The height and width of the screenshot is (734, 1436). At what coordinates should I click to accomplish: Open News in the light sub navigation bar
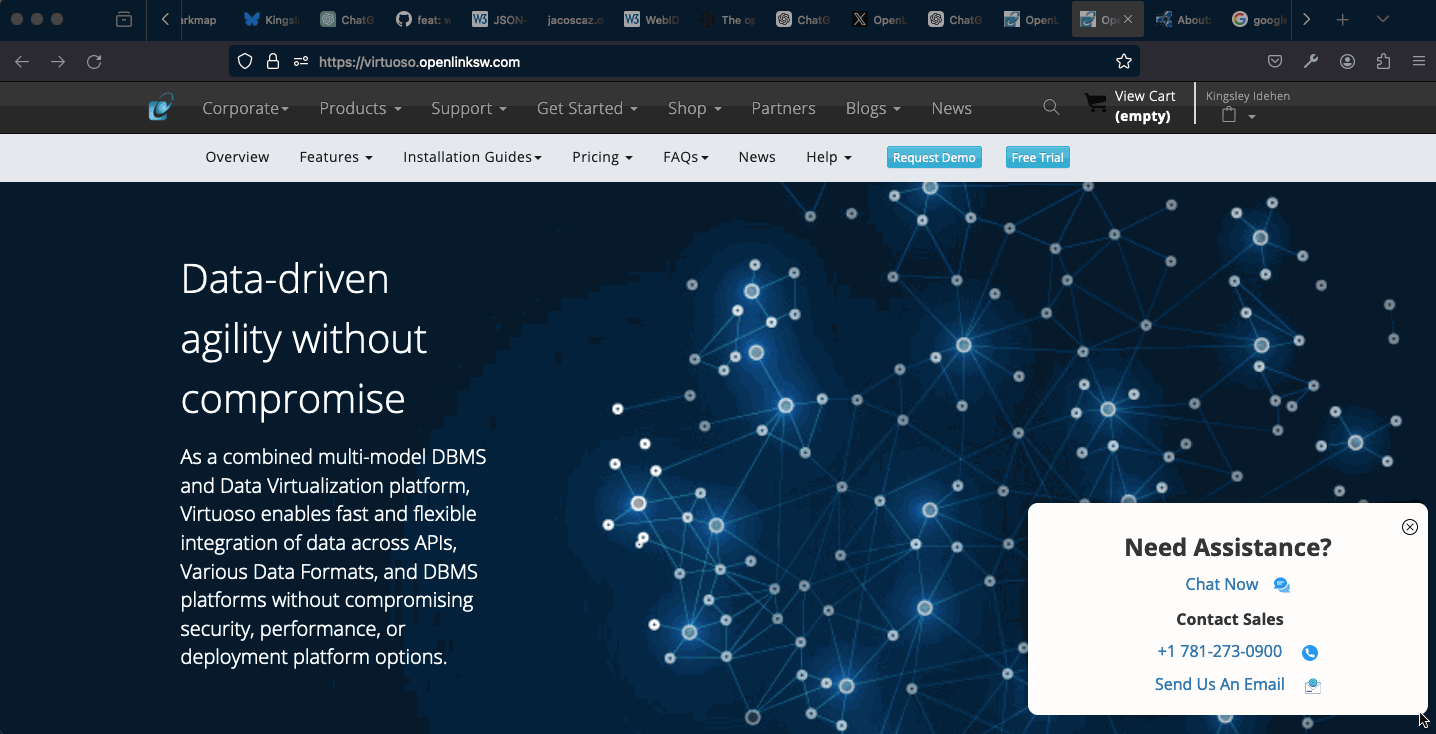pyautogui.click(x=757, y=157)
